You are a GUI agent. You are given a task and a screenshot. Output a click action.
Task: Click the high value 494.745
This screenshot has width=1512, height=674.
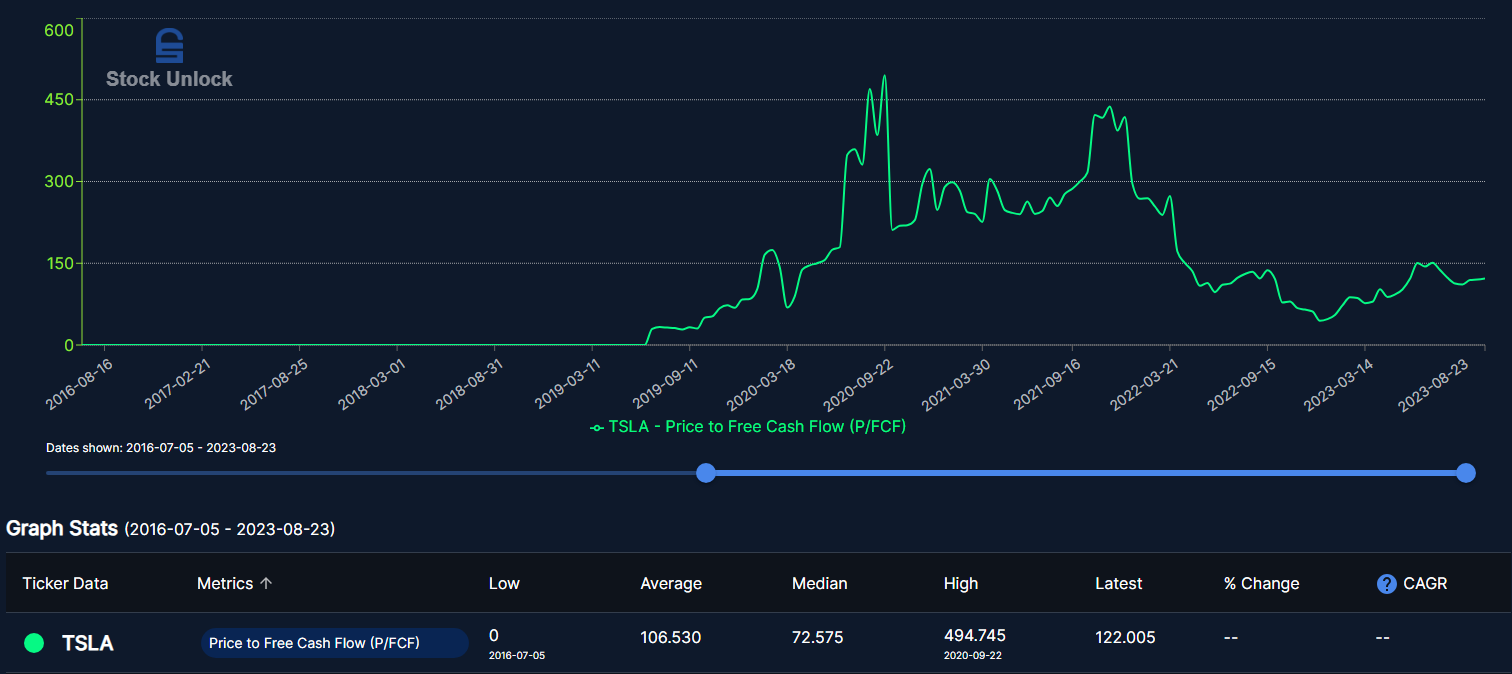pyautogui.click(x=975, y=636)
